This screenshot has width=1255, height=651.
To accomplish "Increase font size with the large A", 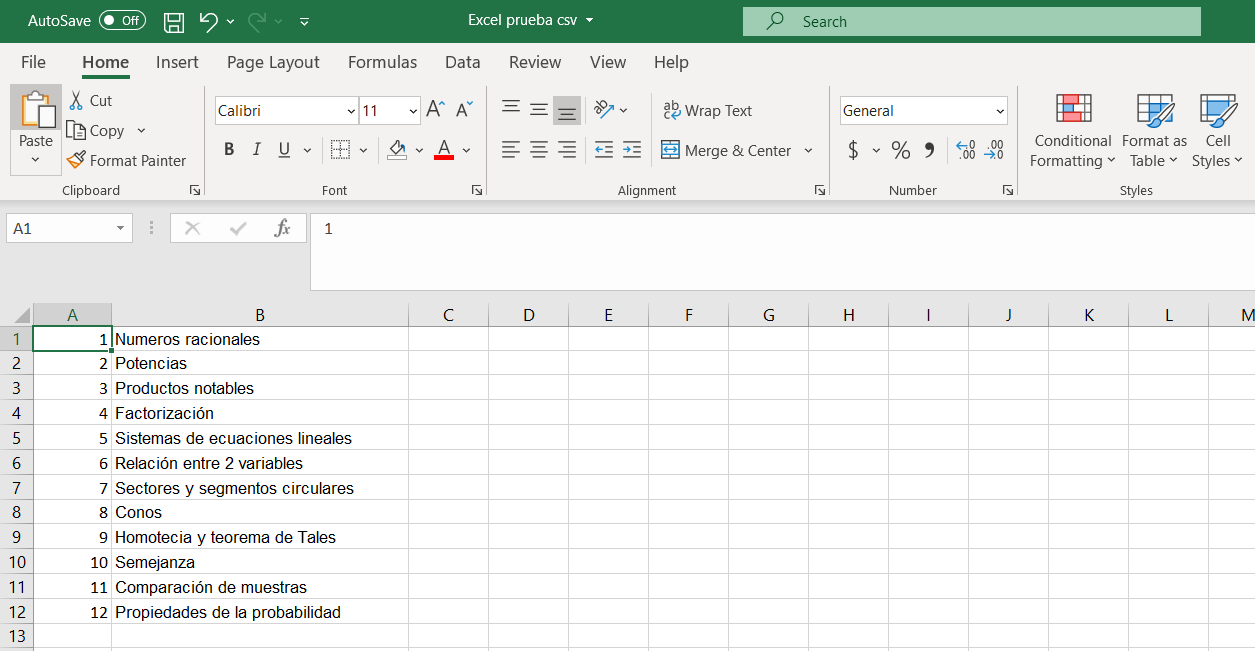I will coord(435,110).
